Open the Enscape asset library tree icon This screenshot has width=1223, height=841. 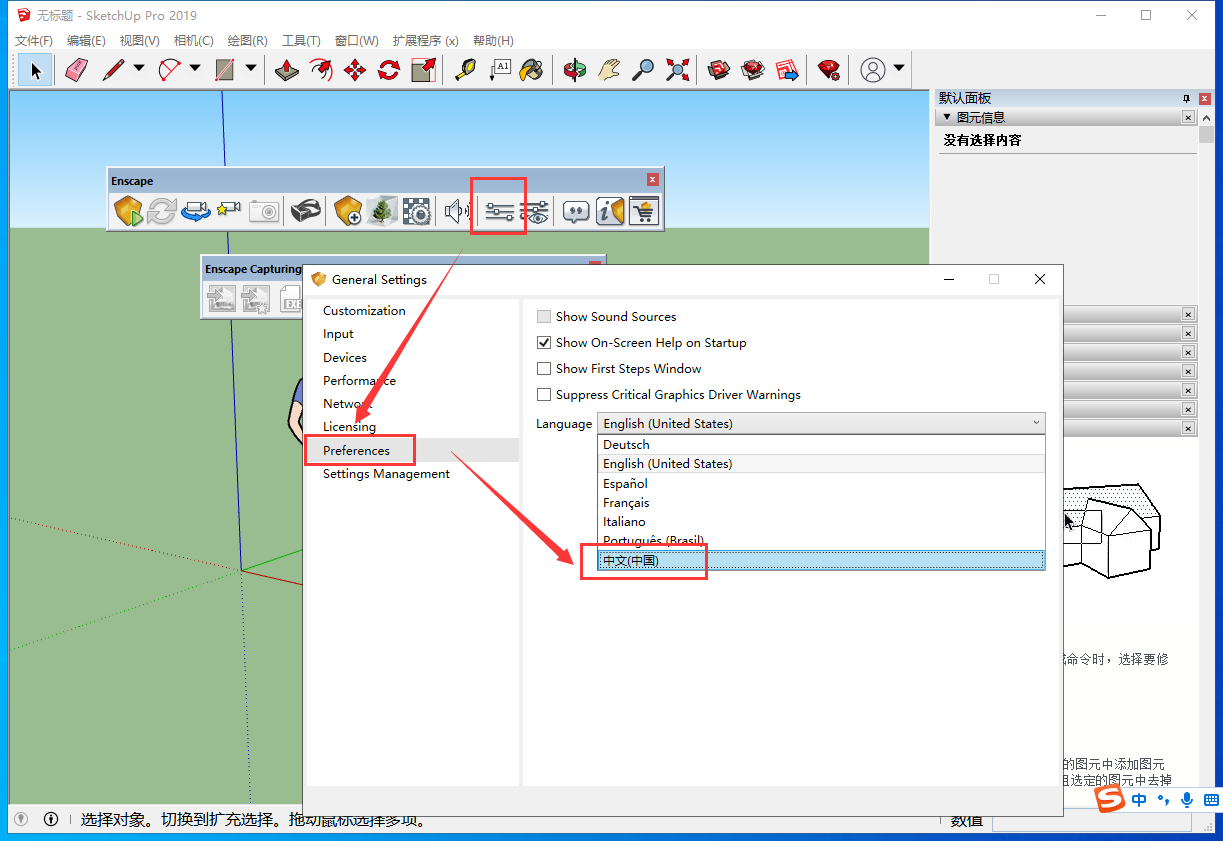pos(381,210)
